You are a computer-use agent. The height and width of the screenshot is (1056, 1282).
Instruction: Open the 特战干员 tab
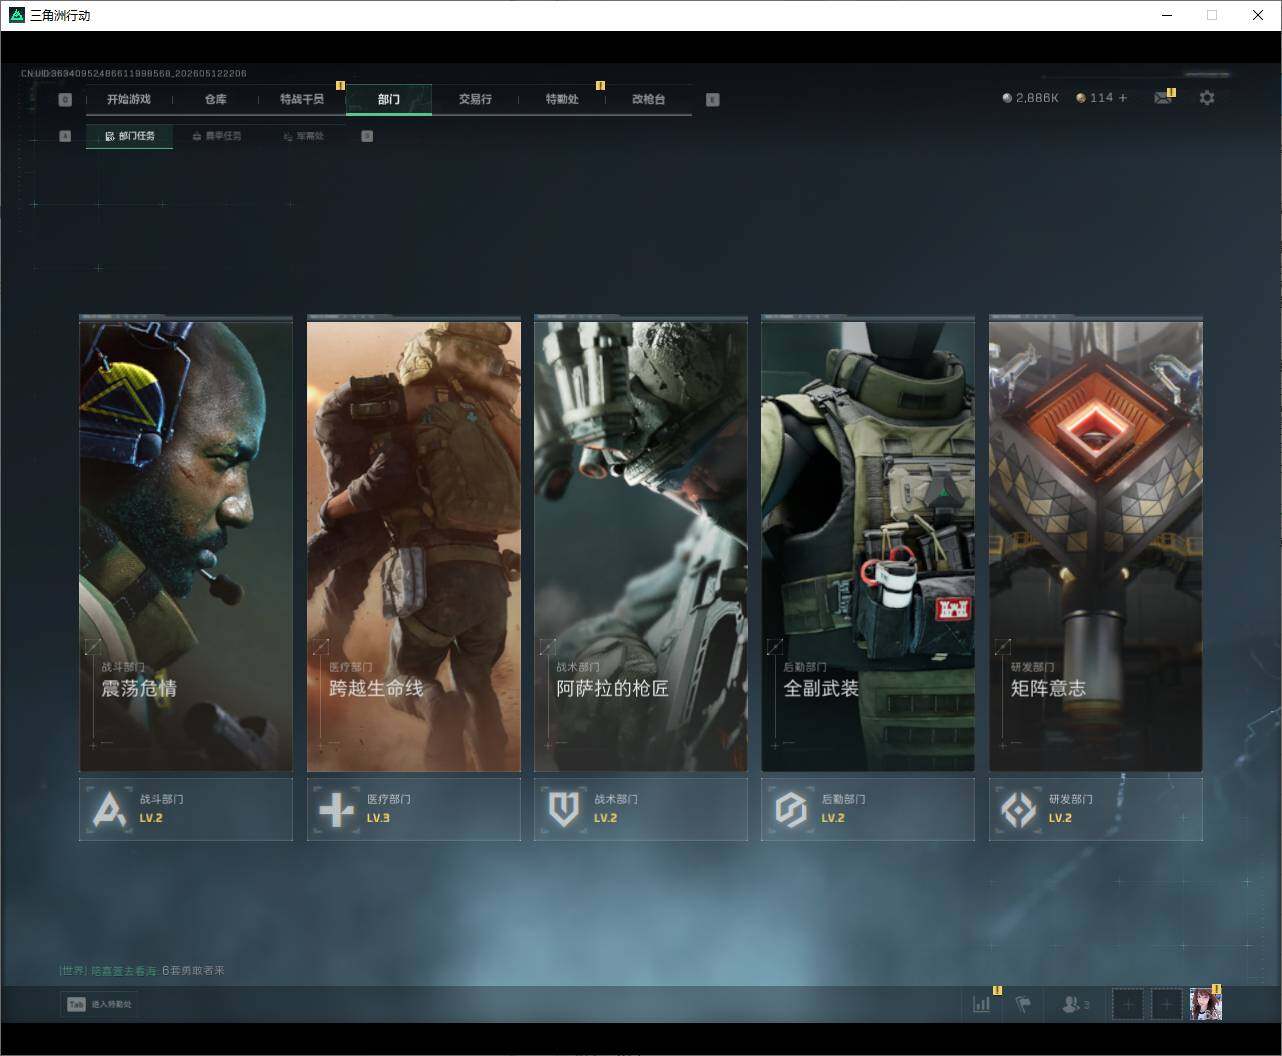click(302, 99)
